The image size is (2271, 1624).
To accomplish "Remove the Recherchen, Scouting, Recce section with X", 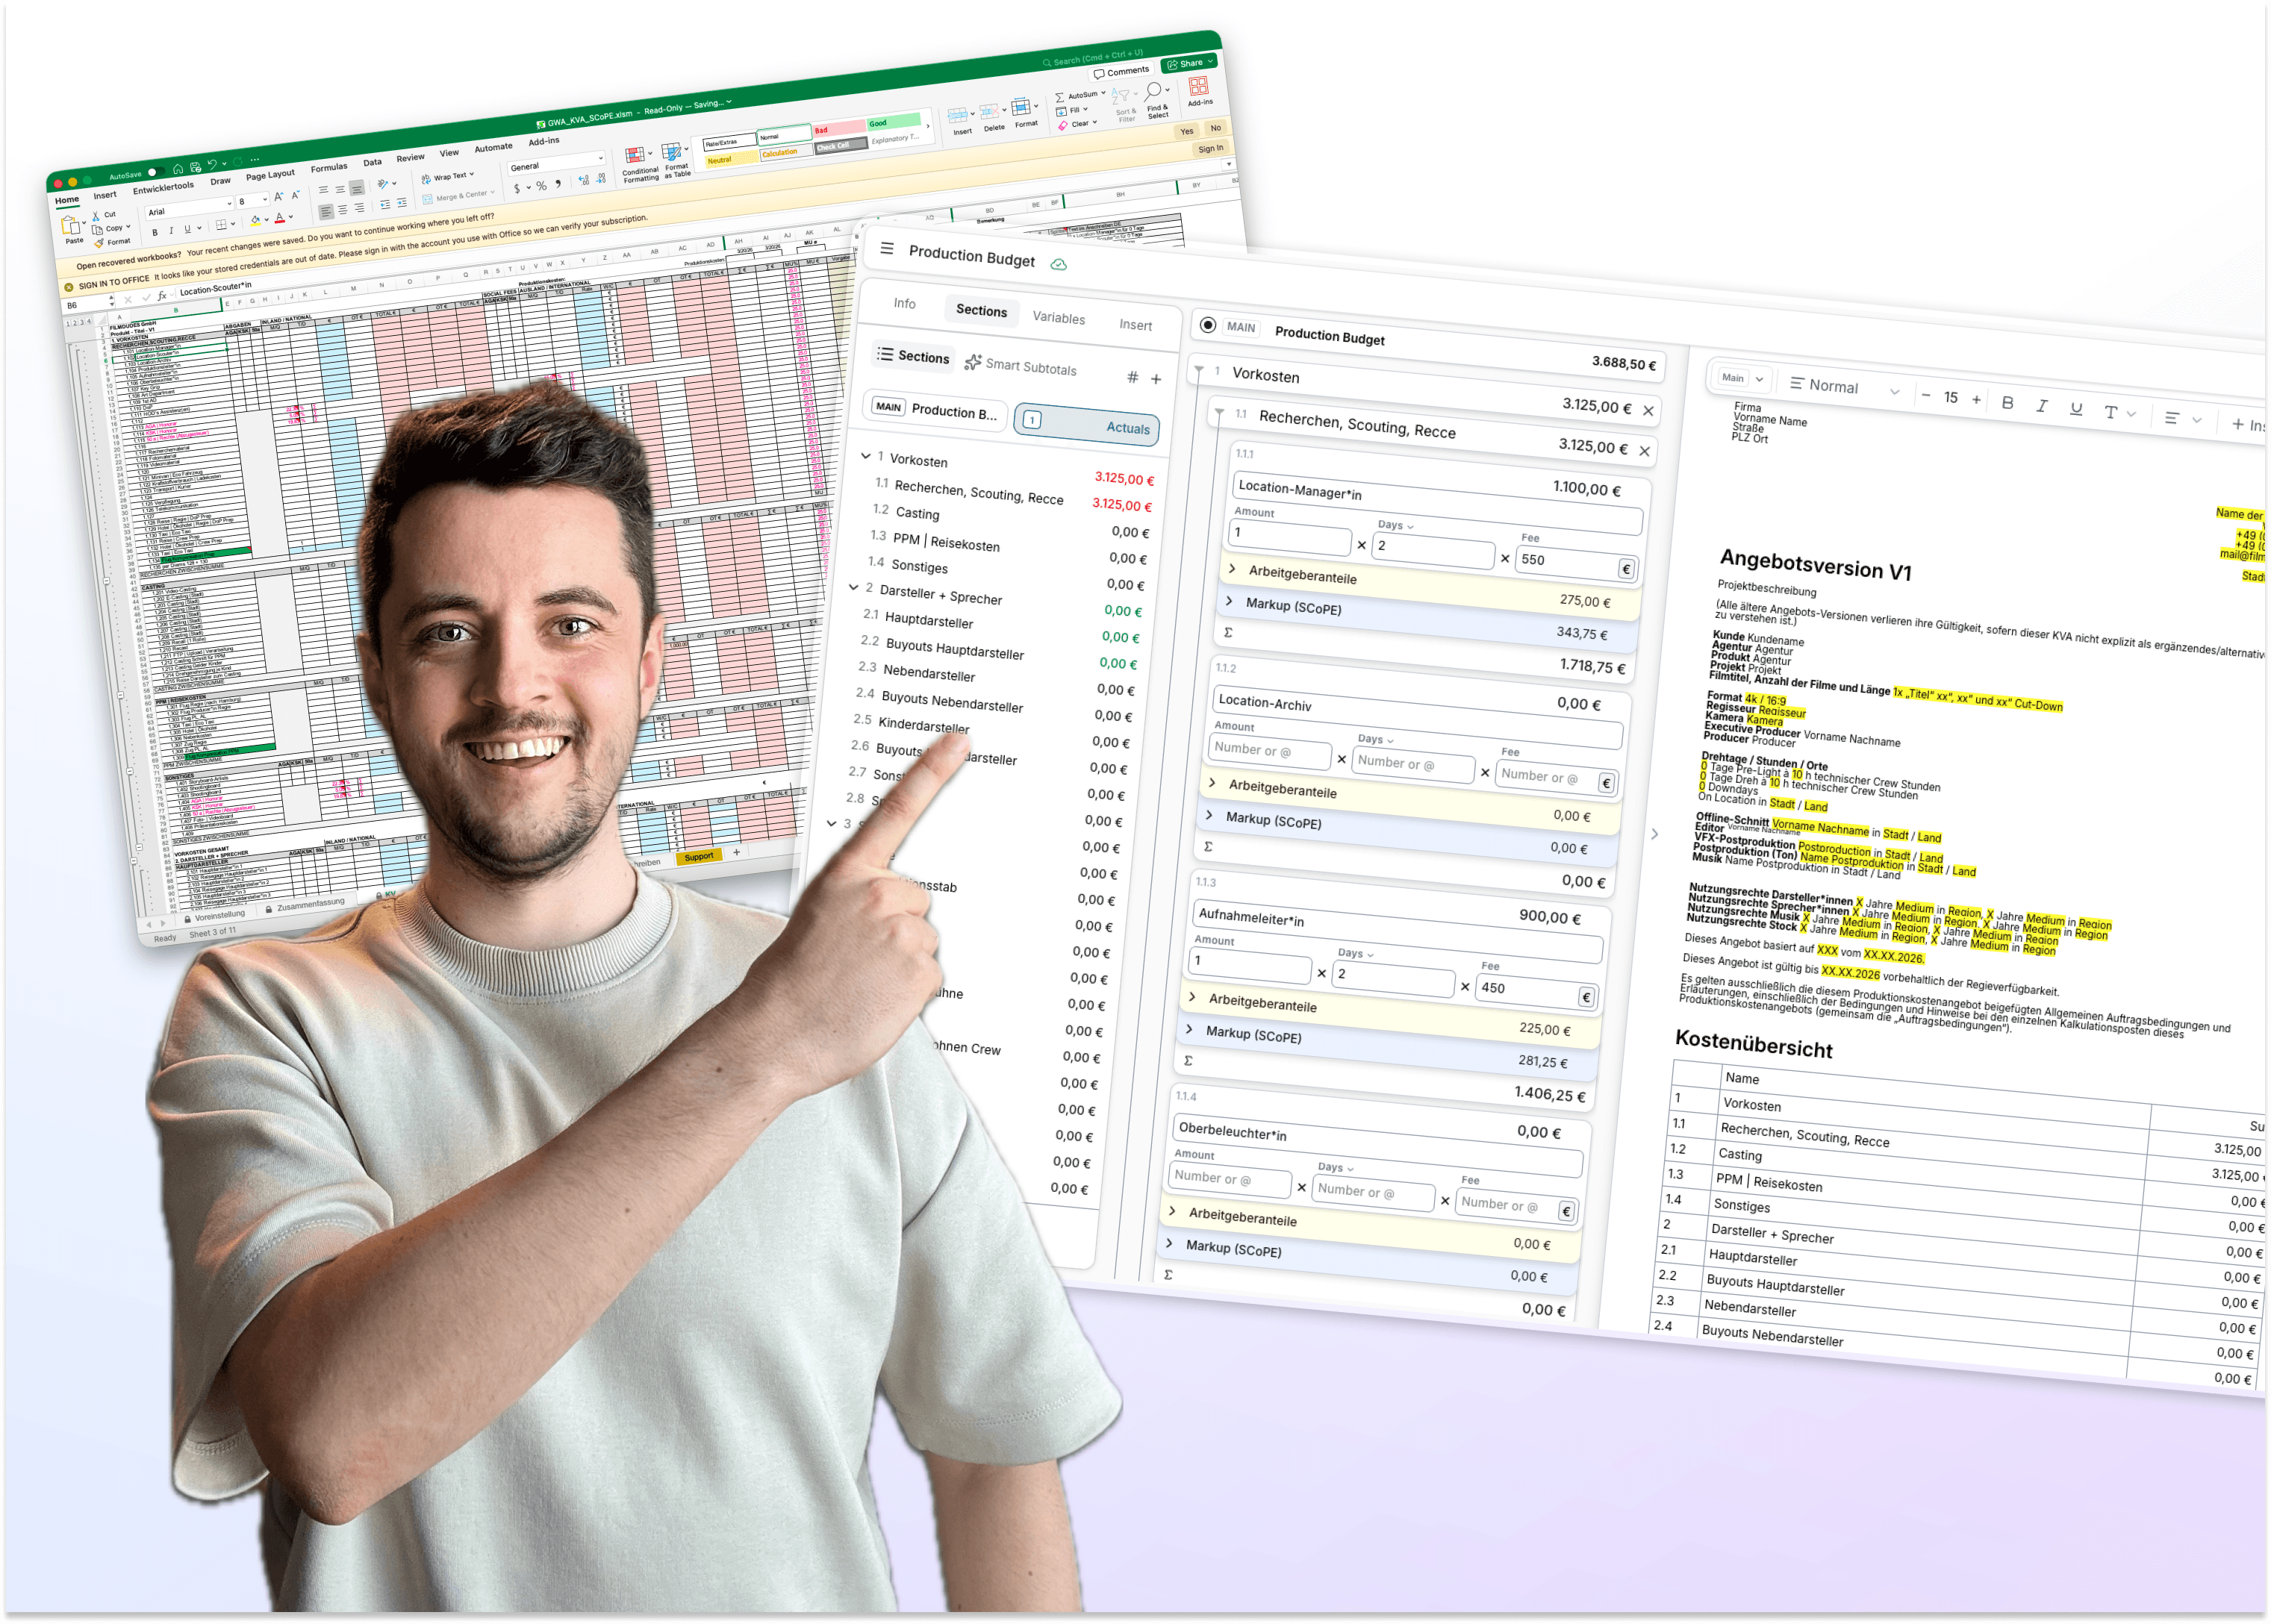I will 1644,451.
